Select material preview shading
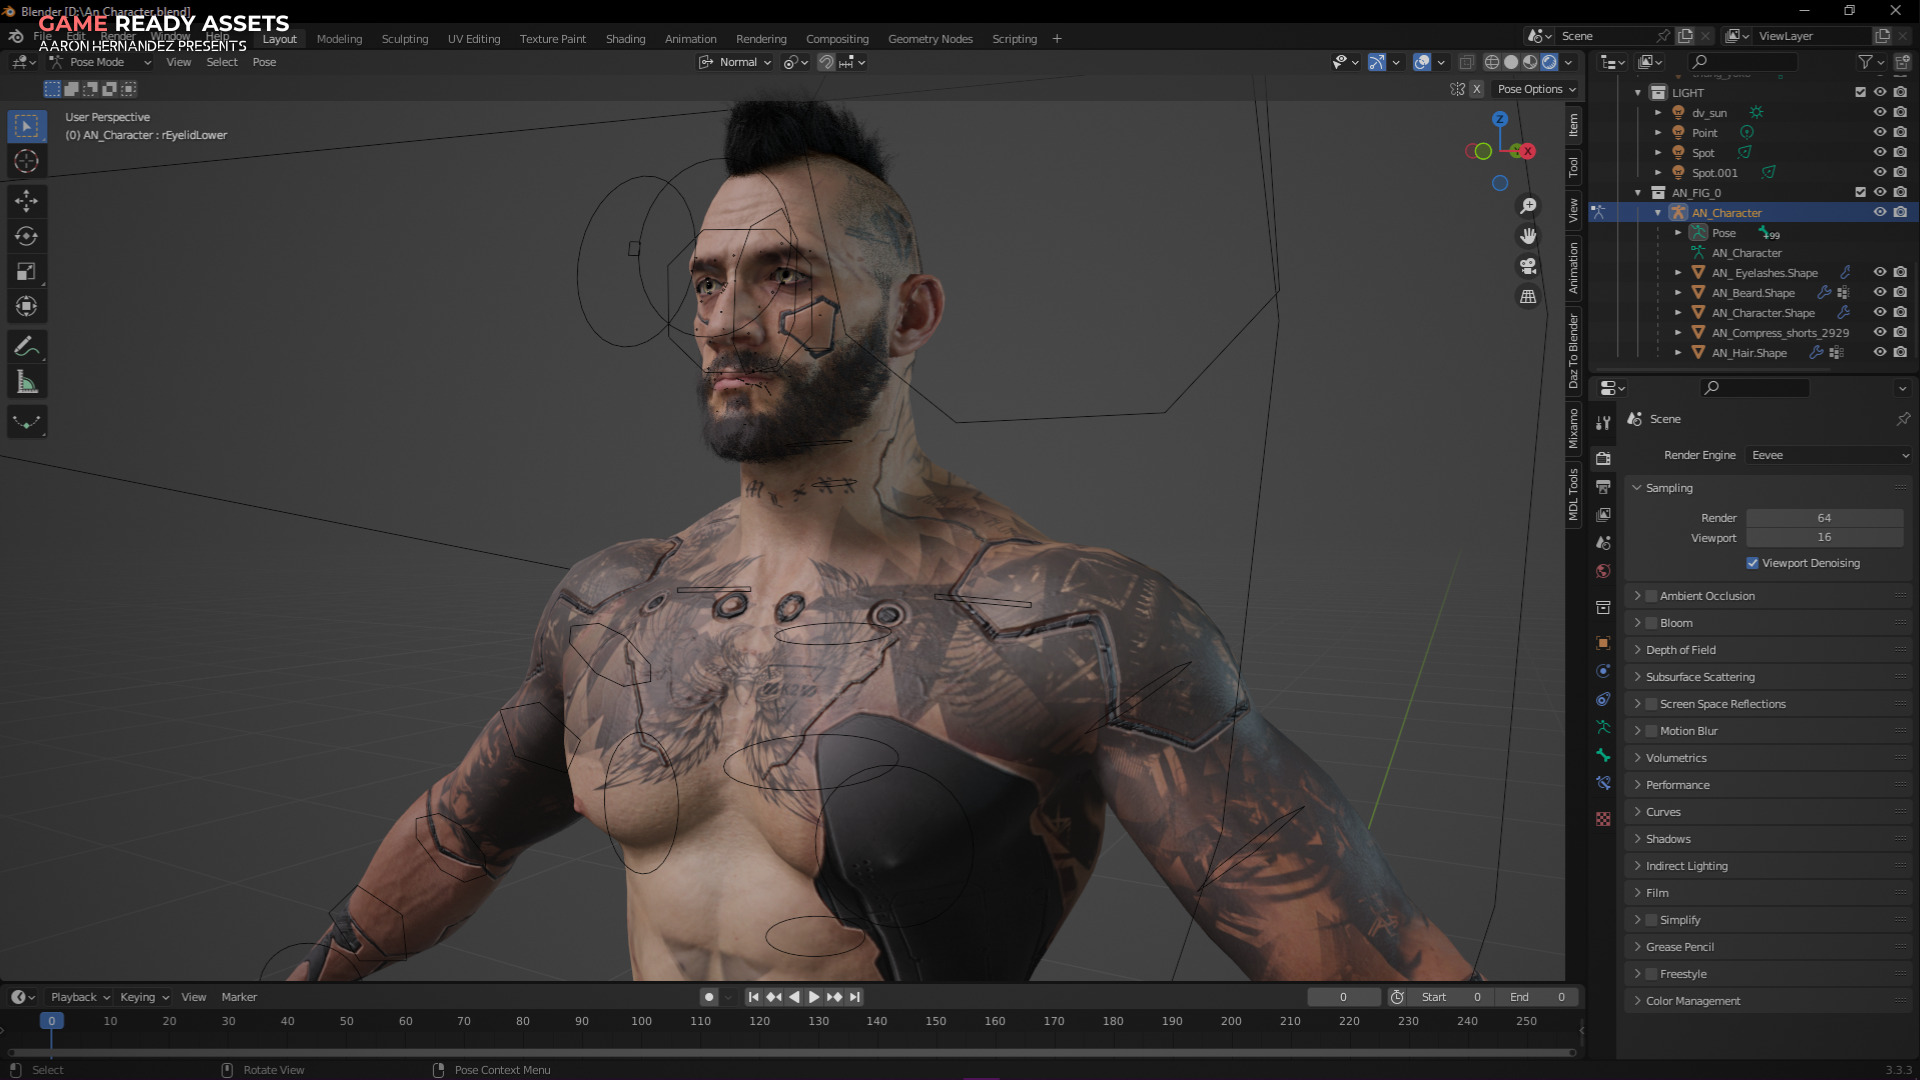Image resolution: width=1920 pixels, height=1080 pixels. point(1530,62)
